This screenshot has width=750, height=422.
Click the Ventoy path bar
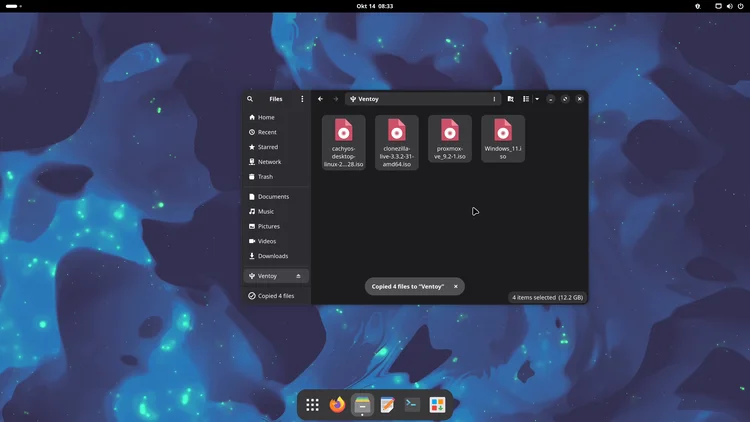pos(422,99)
